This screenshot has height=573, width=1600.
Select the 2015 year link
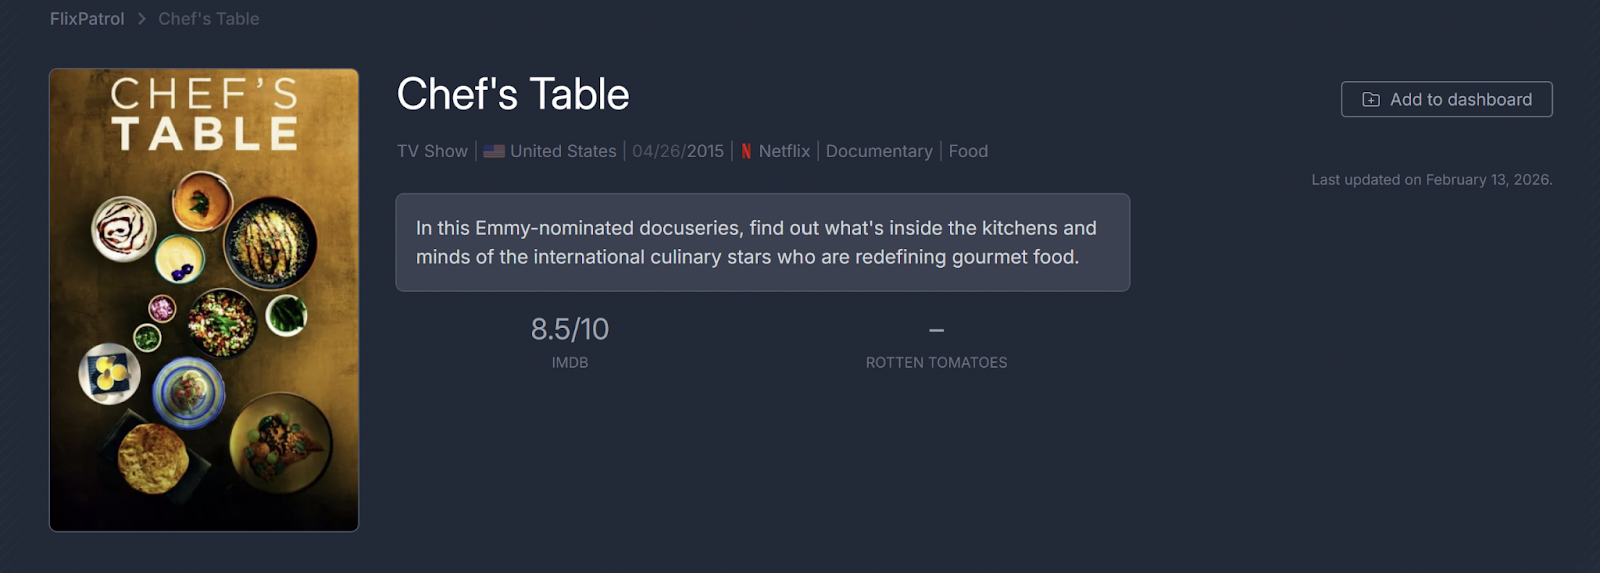(x=705, y=151)
